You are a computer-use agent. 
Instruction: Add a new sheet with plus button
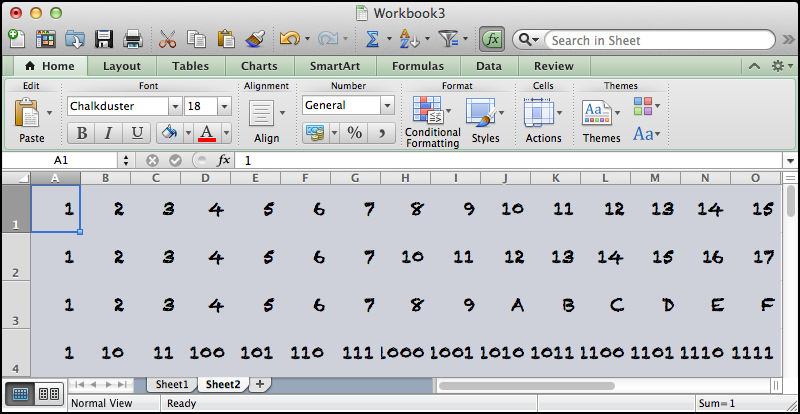coord(260,384)
